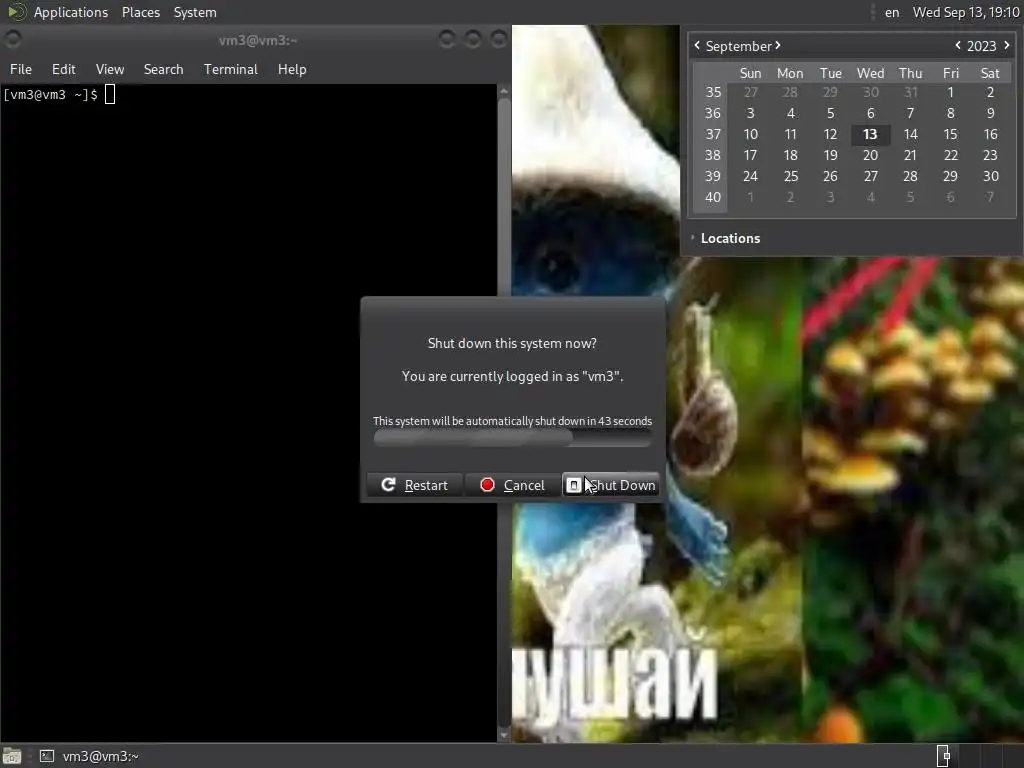Click terminal scrollbar down arrow
The height and width of the screenshot is (768, 1024).
tap(504, 735)
